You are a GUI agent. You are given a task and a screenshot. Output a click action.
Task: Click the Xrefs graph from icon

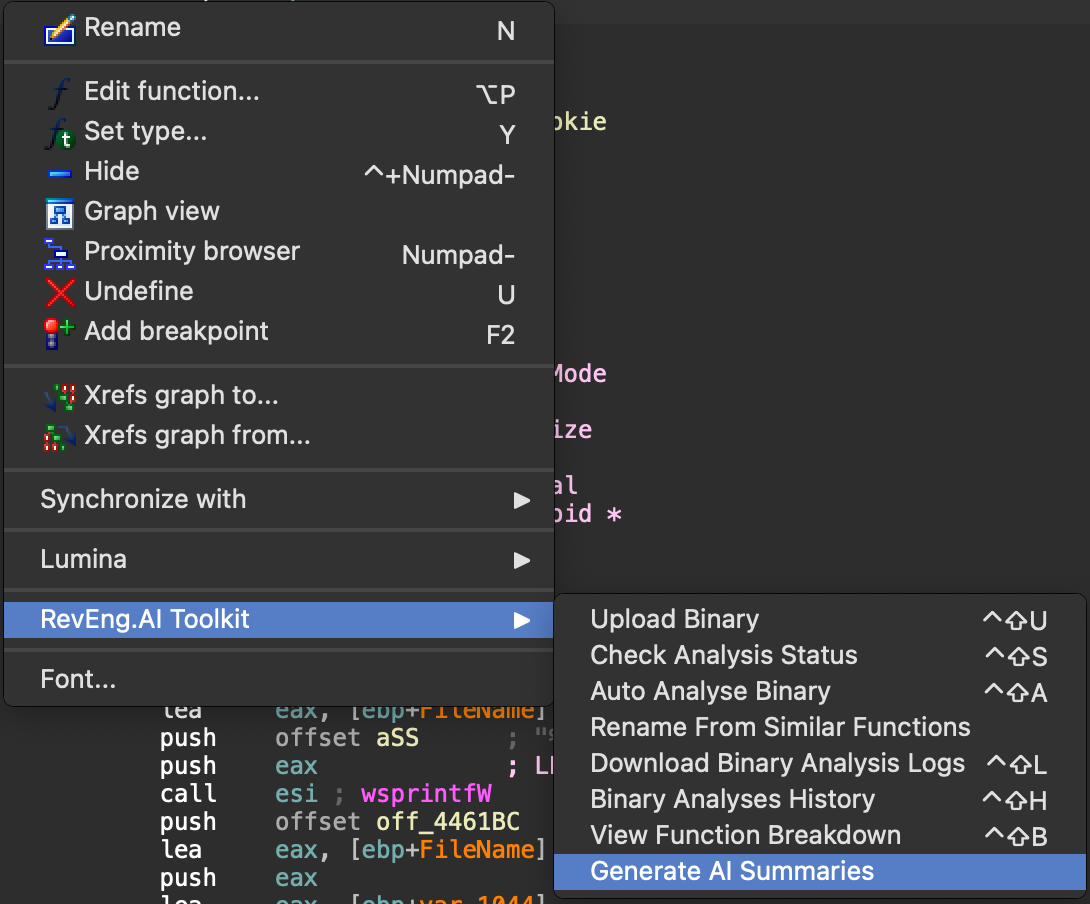click(60, 437)
